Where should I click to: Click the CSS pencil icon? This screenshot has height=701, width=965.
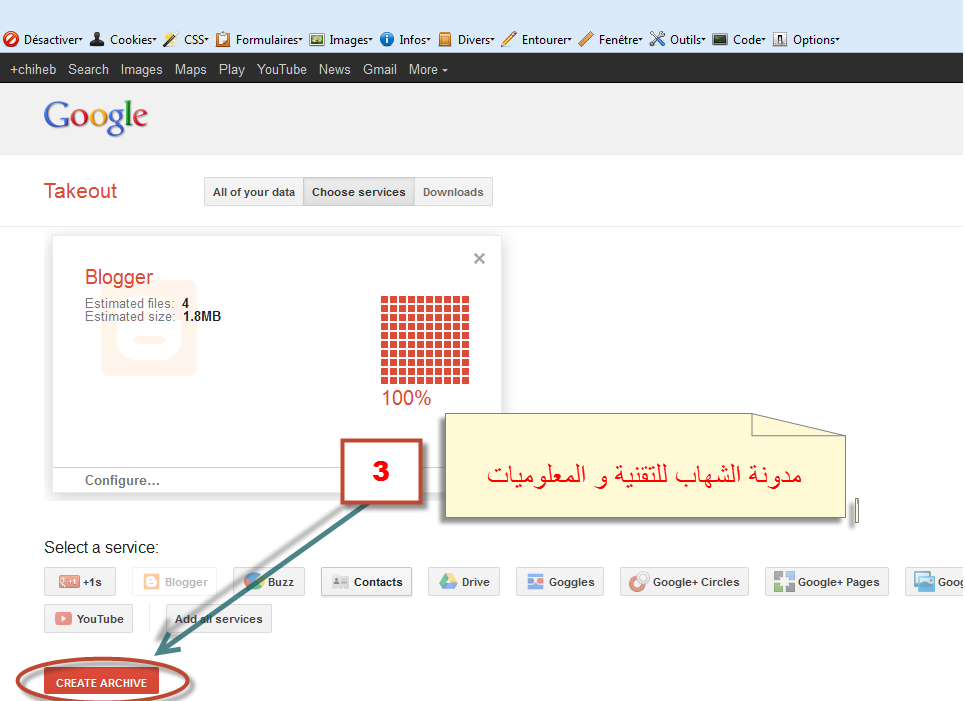(170, 39)
